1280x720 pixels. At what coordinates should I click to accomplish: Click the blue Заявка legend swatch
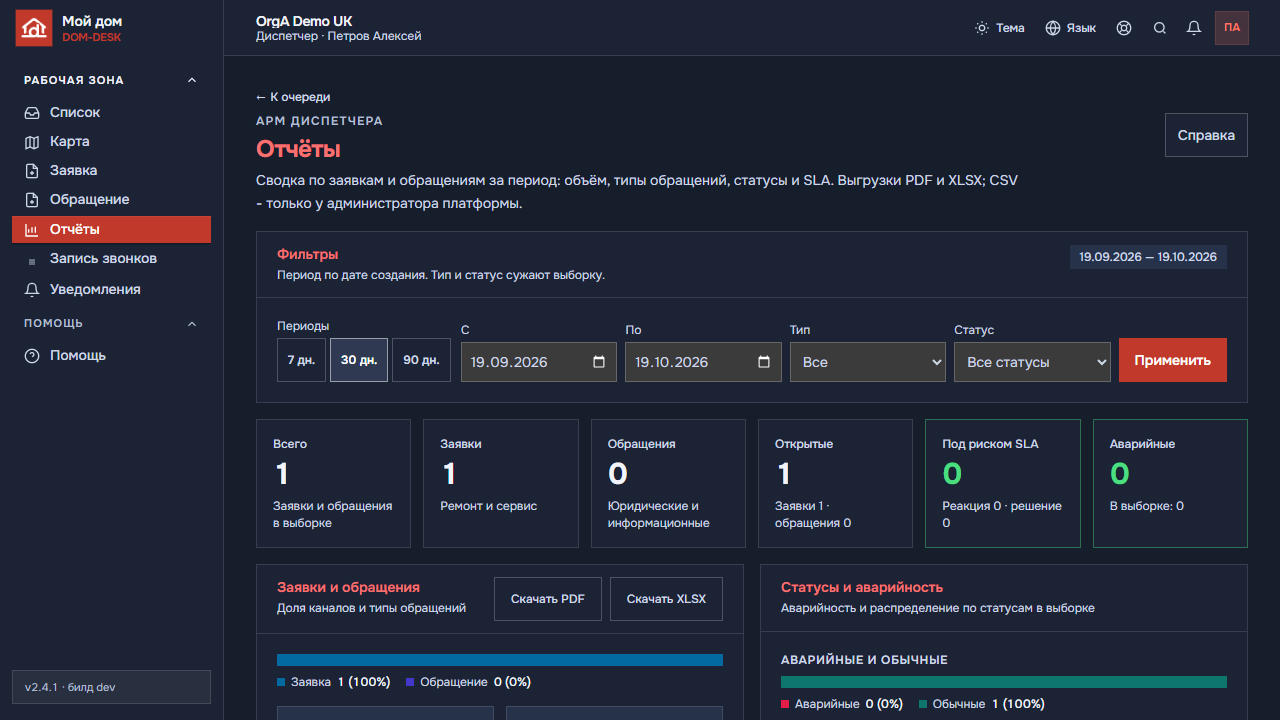(x=281, y=682)
